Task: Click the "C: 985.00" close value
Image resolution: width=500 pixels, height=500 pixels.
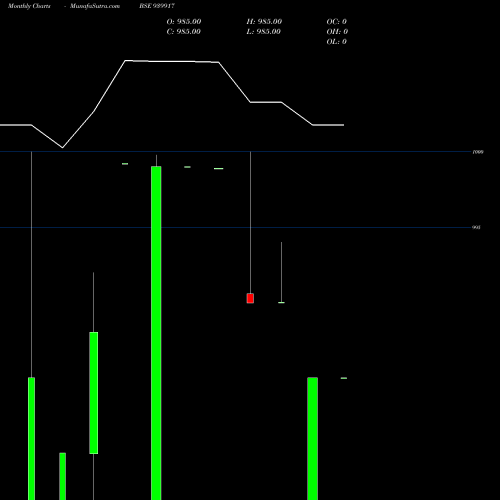Action: 184,32
